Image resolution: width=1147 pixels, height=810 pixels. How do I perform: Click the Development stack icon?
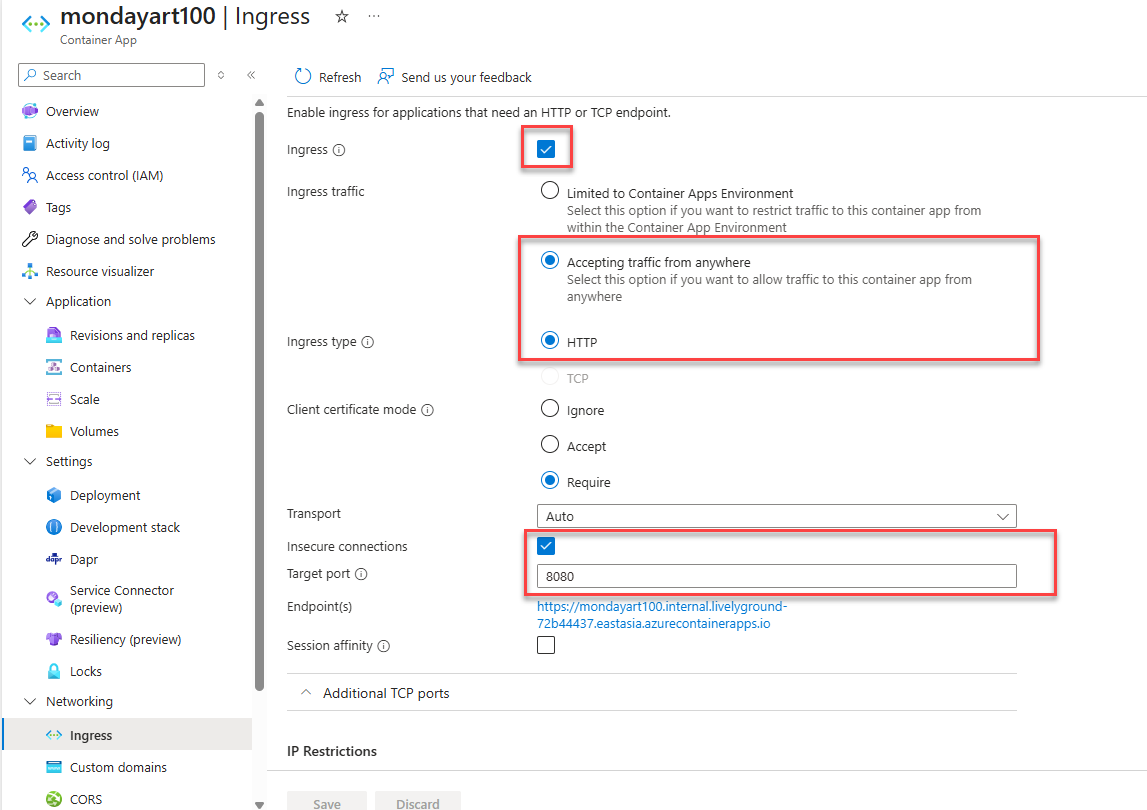tap(54, 527)
